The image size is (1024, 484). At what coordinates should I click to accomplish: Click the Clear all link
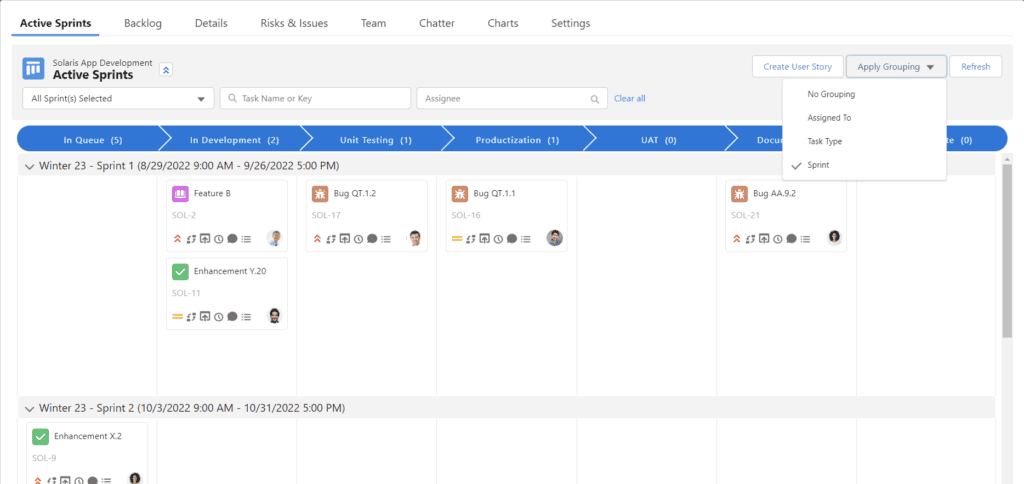pos(629,98)
